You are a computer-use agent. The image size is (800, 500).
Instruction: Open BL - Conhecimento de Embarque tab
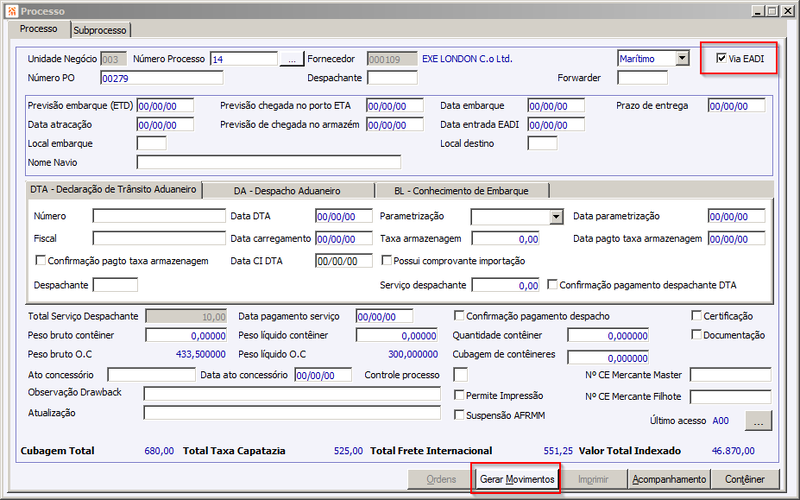pyautogui.click(x=461, y=191)
